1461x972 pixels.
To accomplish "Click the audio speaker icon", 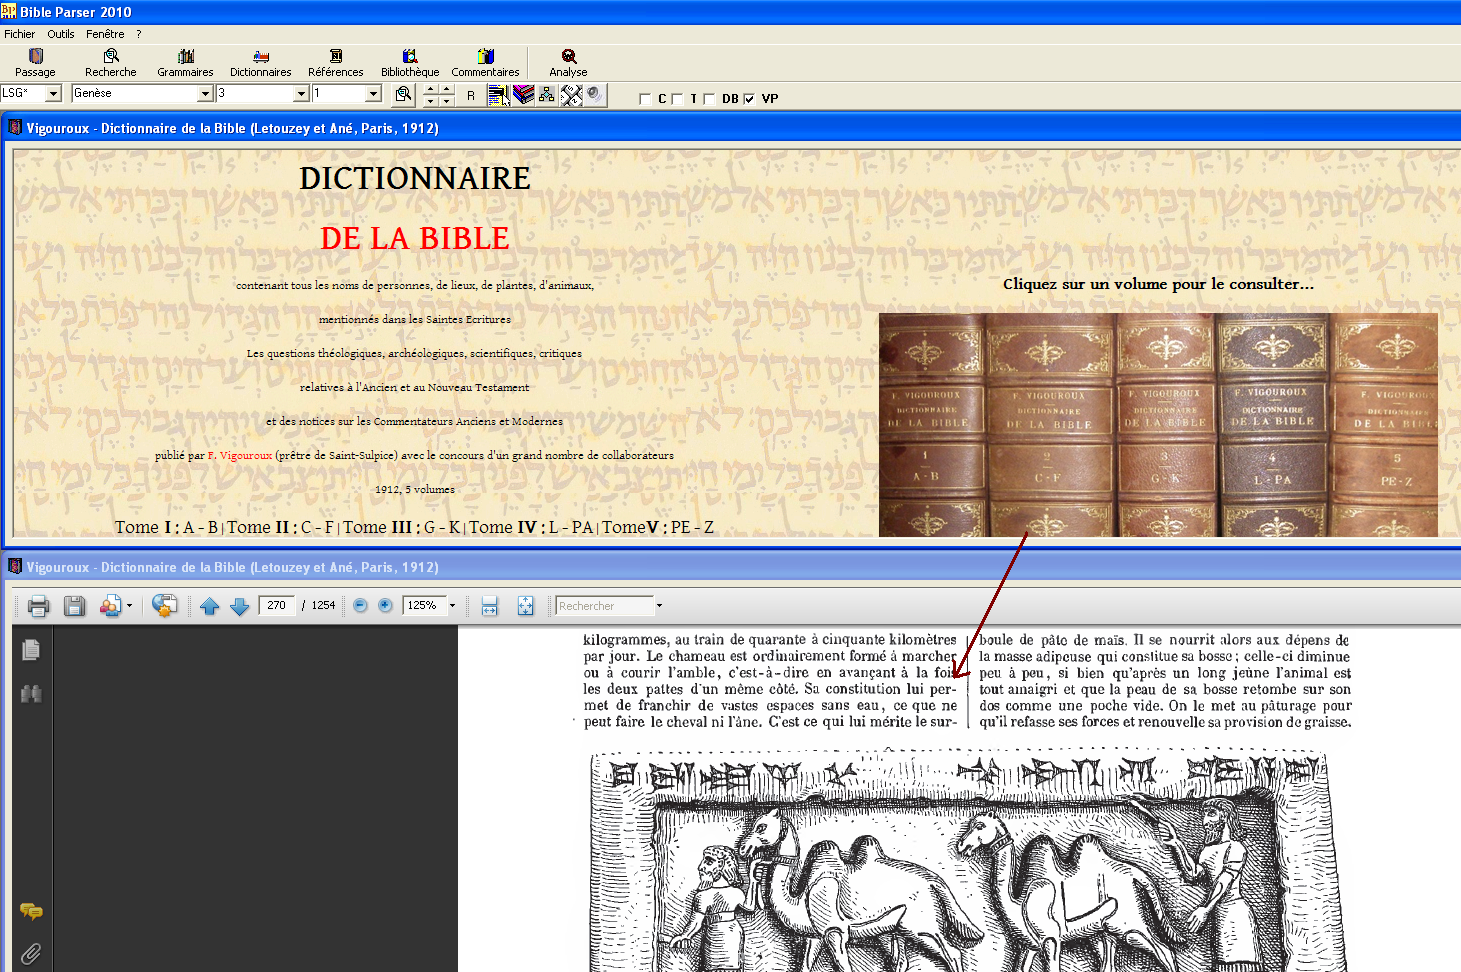I will click(595, 95).
